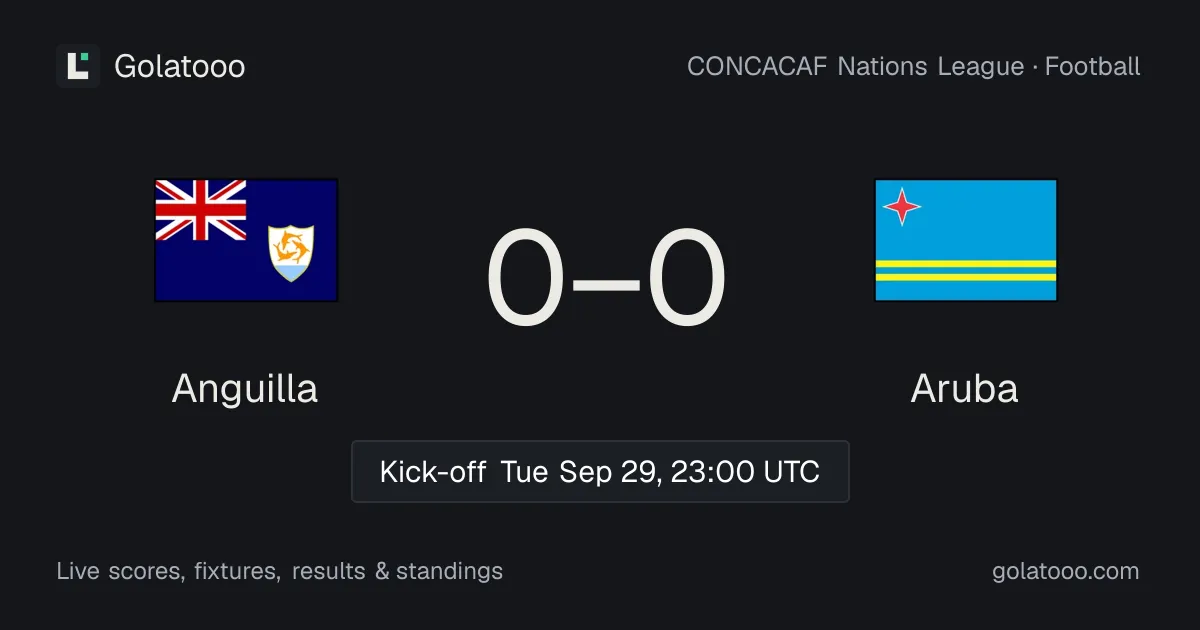The image size is (1200, 630).
Task: Select the Anguilla team name
Action: [245, 388]
